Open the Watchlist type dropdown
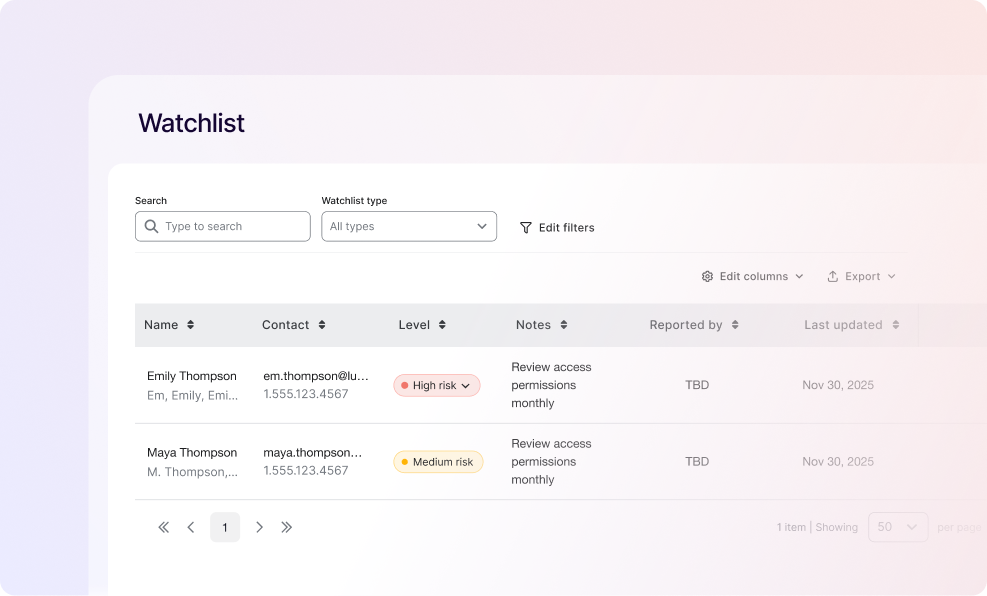 (408, 226)
